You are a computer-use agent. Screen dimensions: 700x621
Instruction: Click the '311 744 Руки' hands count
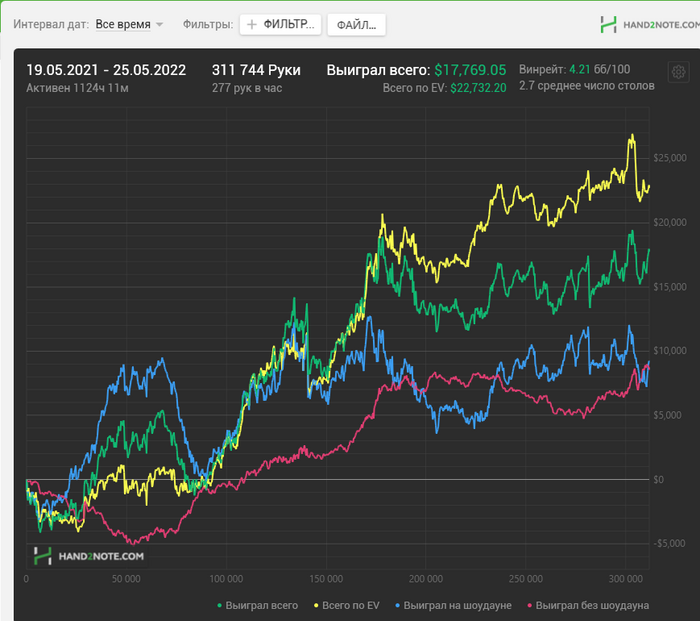click(256, 70)
